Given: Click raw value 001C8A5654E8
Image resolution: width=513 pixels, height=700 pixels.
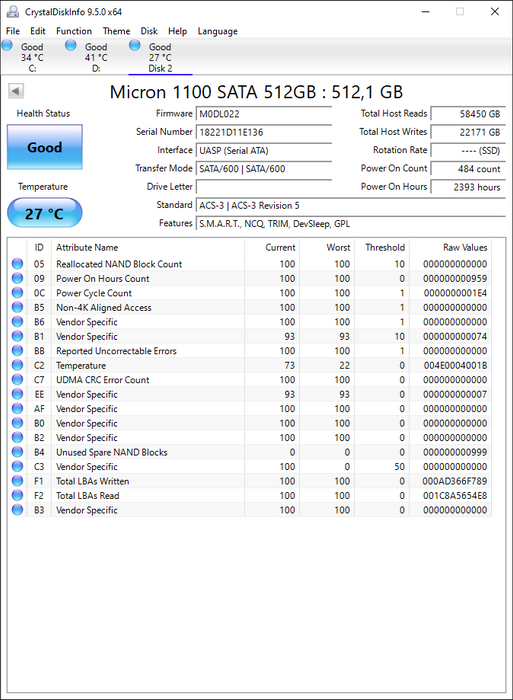Looking at the screenshot, I should point(455,496).
